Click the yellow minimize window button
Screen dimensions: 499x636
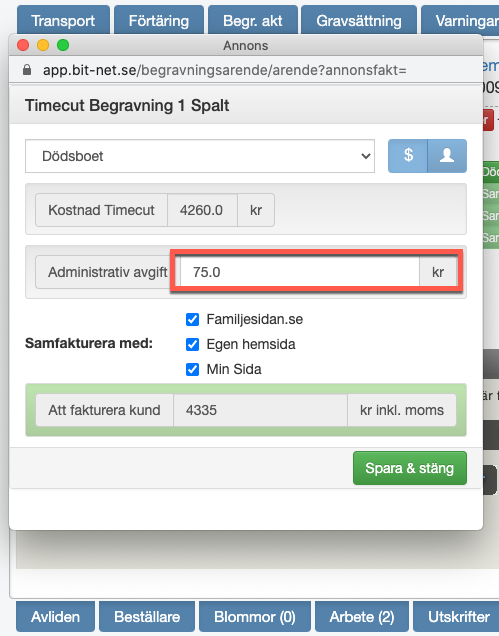click(43, 45)
